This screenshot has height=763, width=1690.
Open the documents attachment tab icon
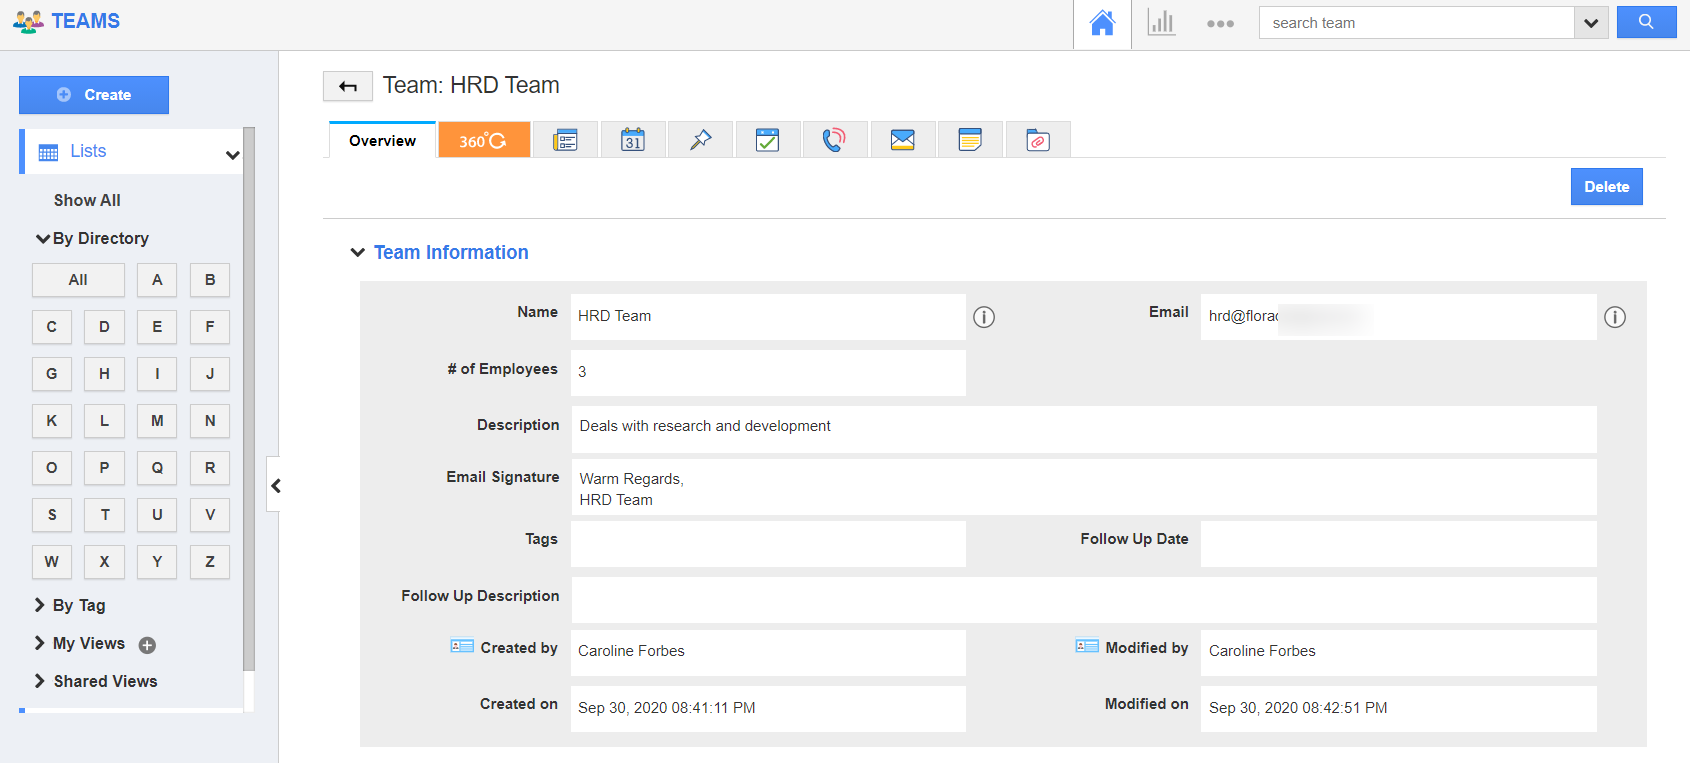pos(1038,140)
